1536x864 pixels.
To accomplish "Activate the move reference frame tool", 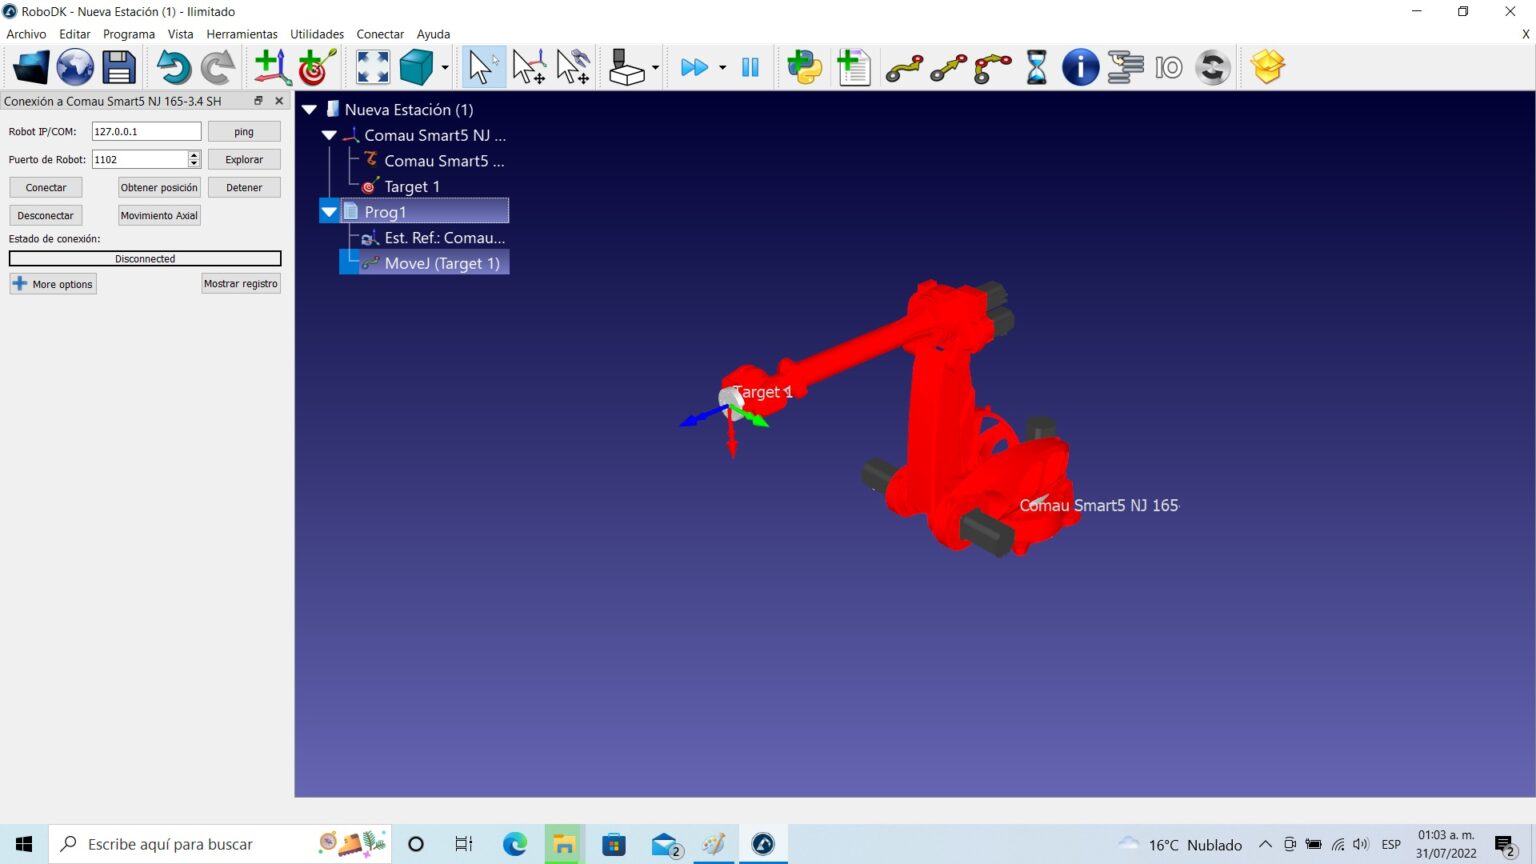I will (x=529, y=66).
